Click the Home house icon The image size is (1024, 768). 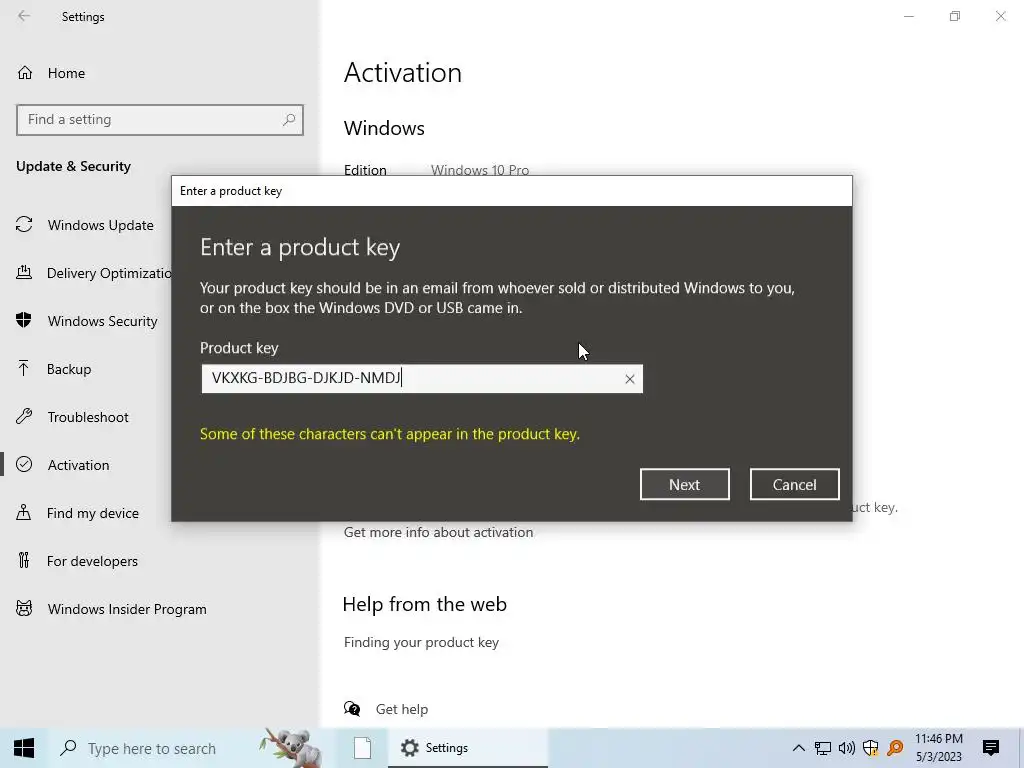[25, 73]
